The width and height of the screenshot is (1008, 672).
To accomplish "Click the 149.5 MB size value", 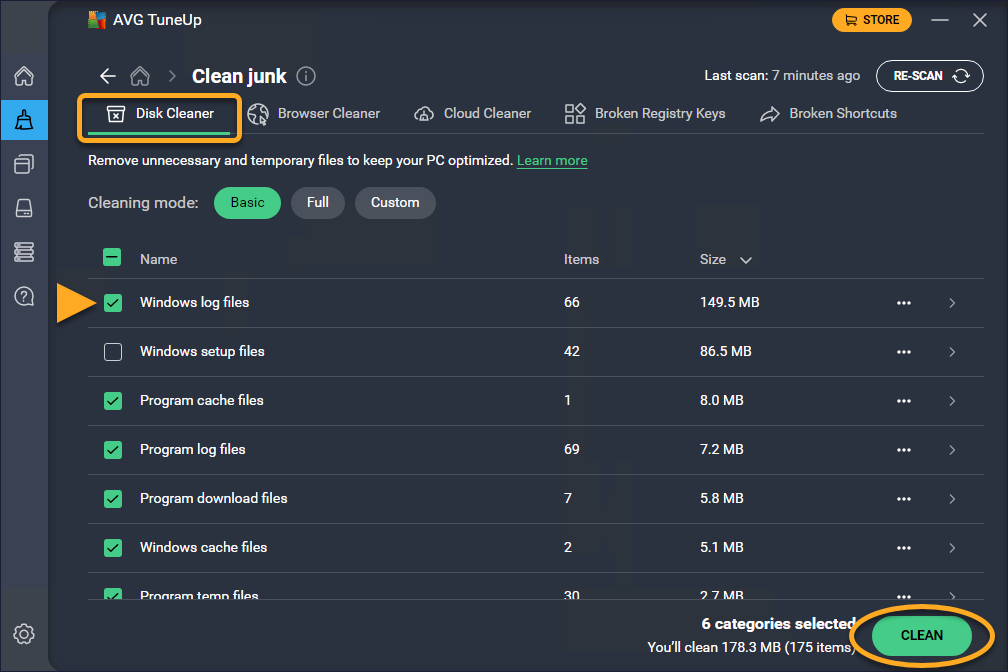I will pyautogui.click(x=730, y=302).
